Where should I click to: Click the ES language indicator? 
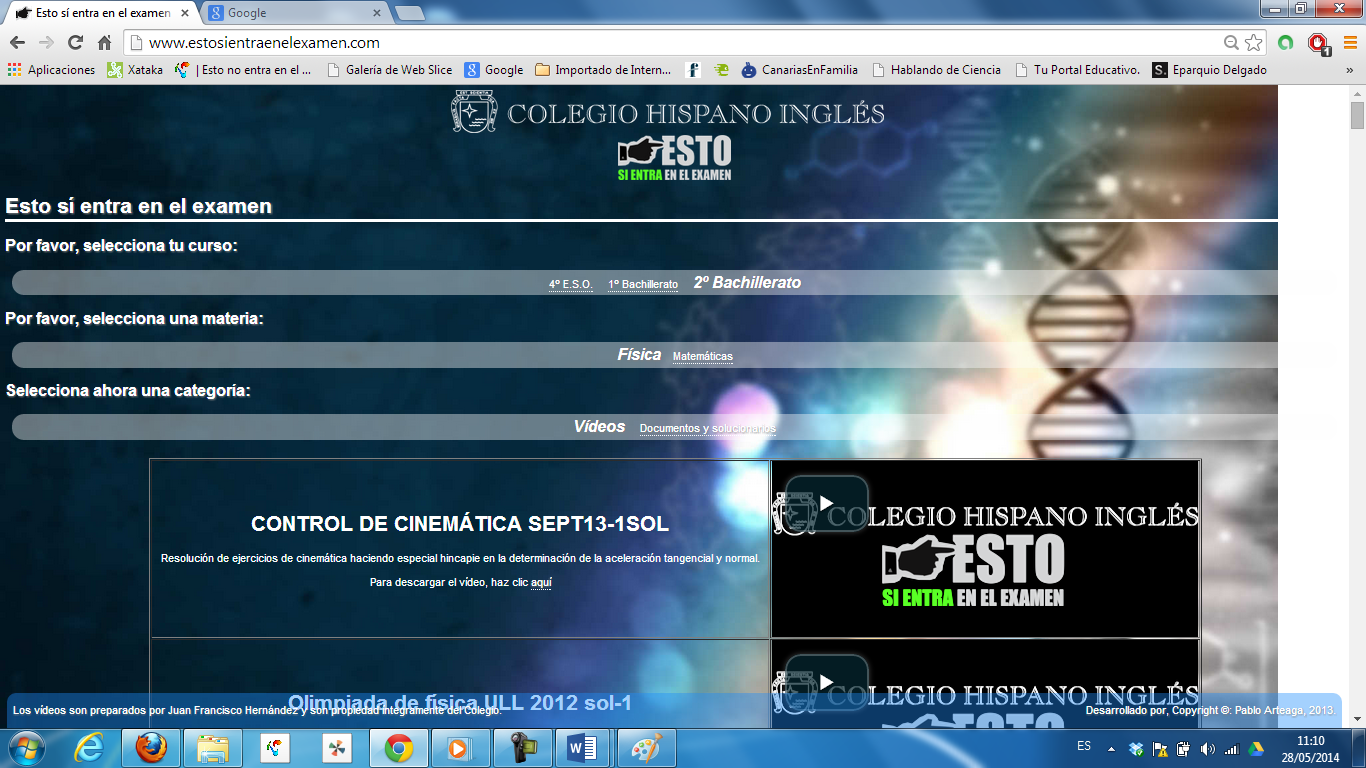(1084, 746)
